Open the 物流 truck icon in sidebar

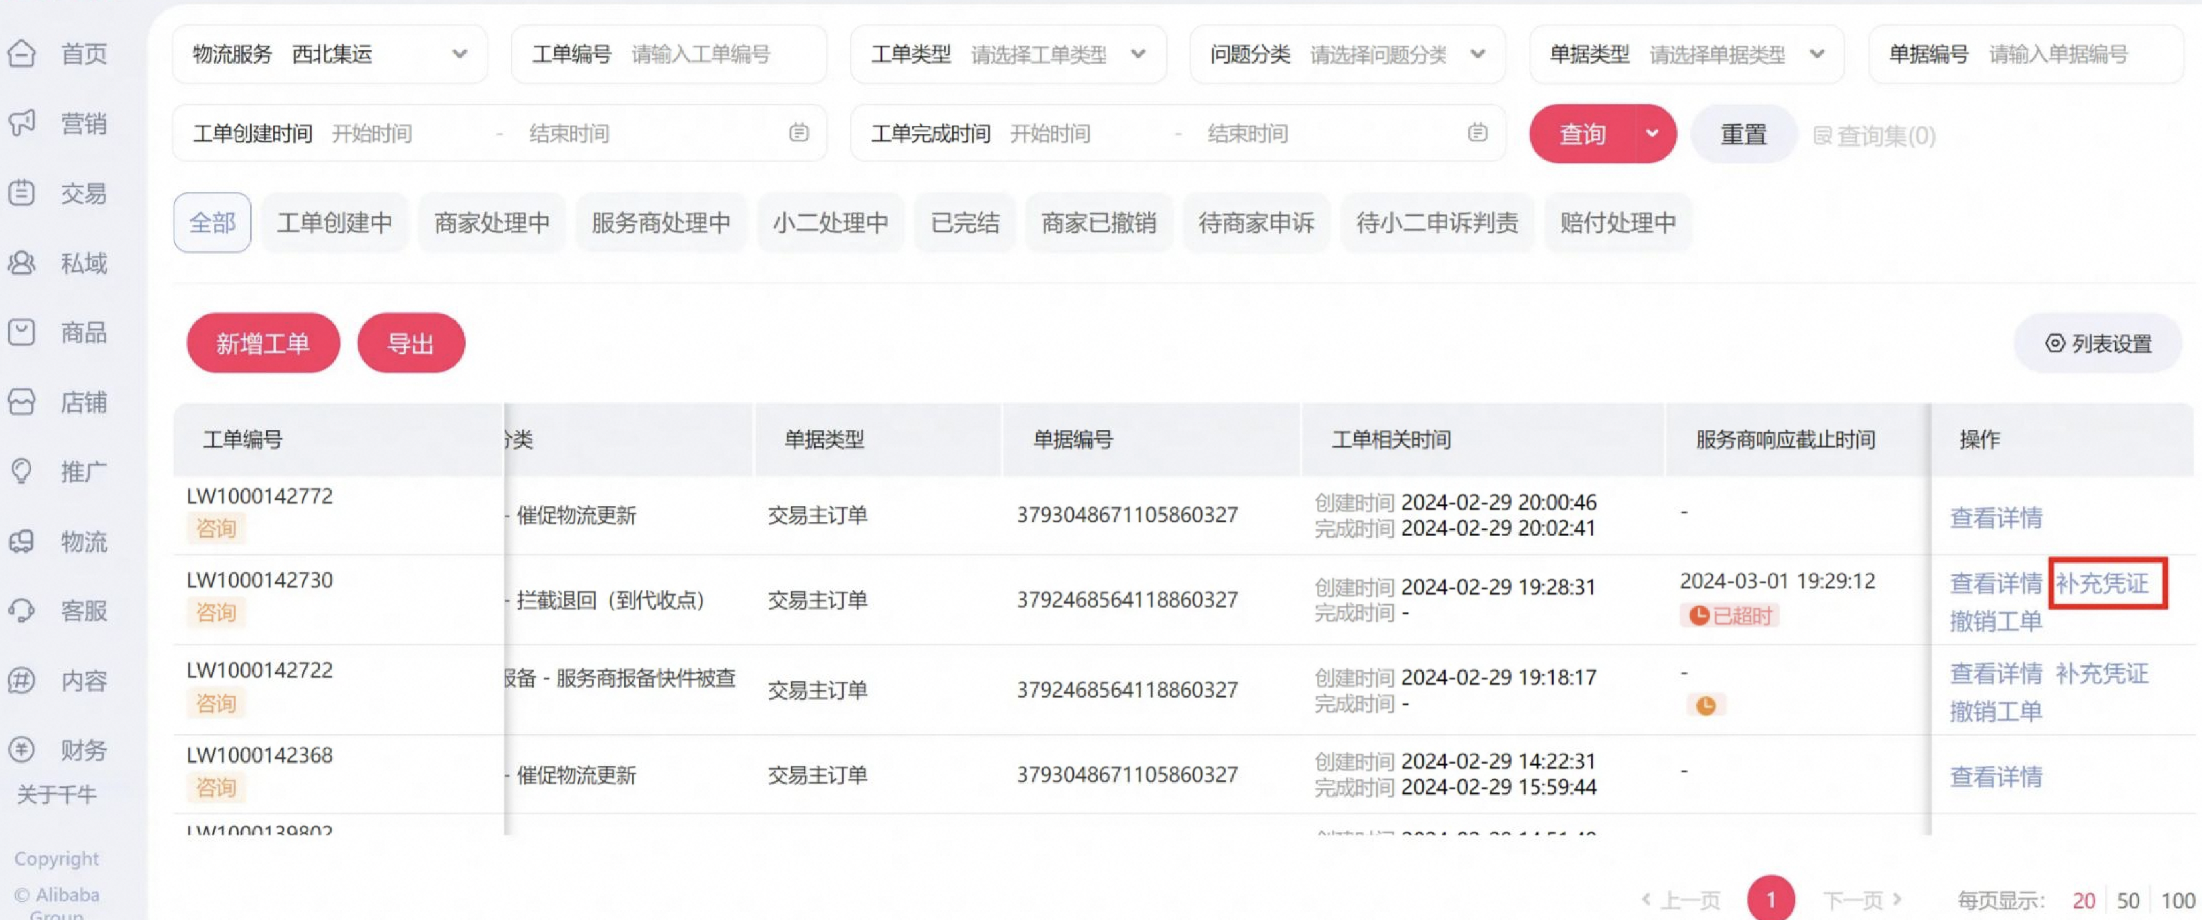[x=22, y=541]
